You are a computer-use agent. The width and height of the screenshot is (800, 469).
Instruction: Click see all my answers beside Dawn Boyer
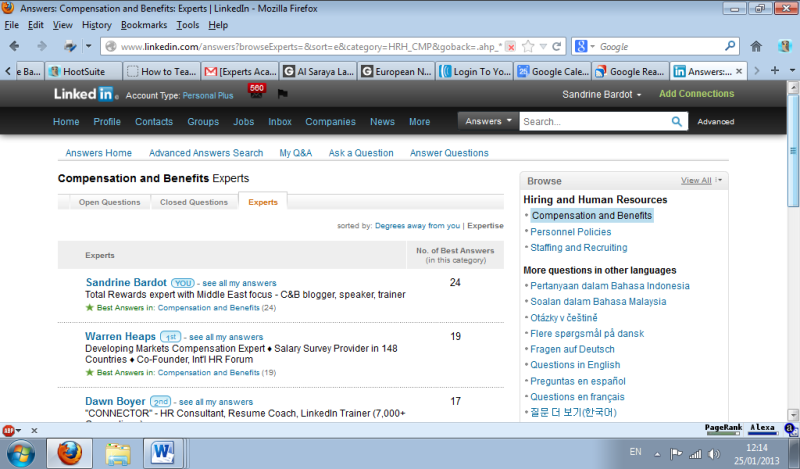tap(216, 402)
